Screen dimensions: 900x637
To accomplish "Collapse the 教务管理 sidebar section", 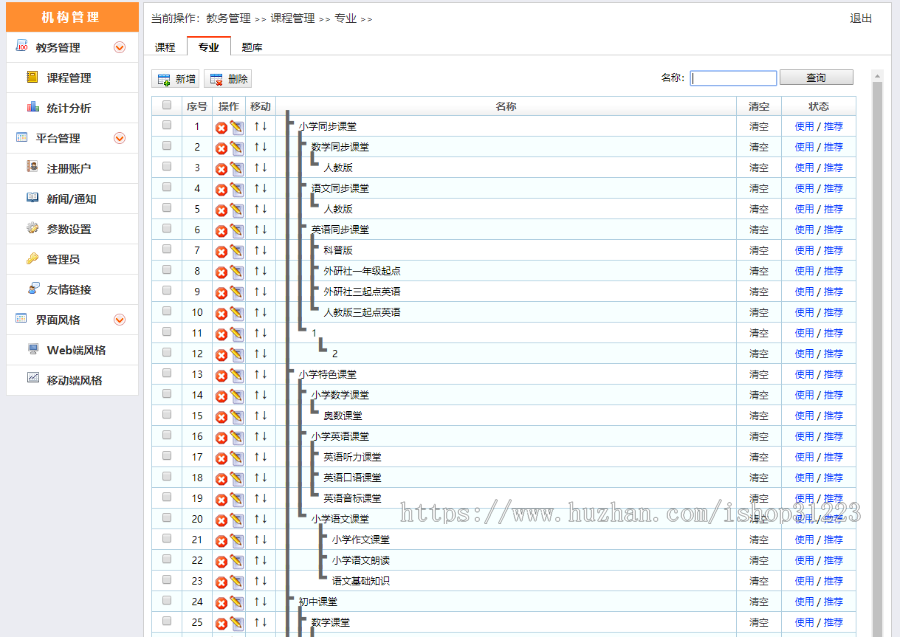I will [120, 47].
